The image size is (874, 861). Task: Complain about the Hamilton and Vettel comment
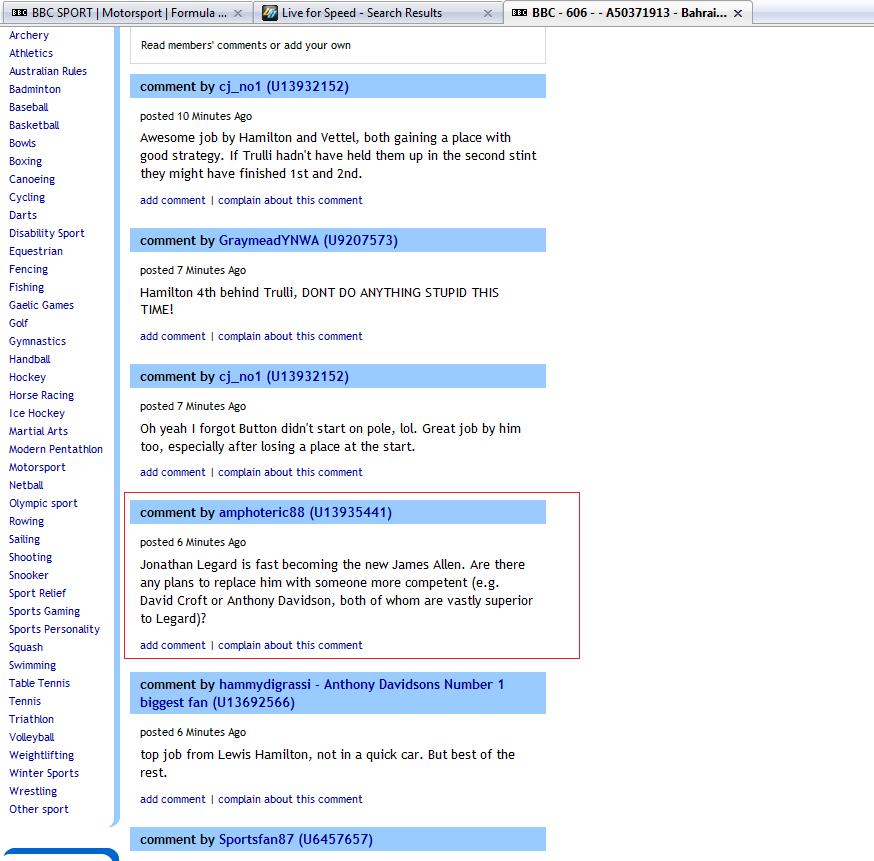pyautogui.click(x=290, y=200)
